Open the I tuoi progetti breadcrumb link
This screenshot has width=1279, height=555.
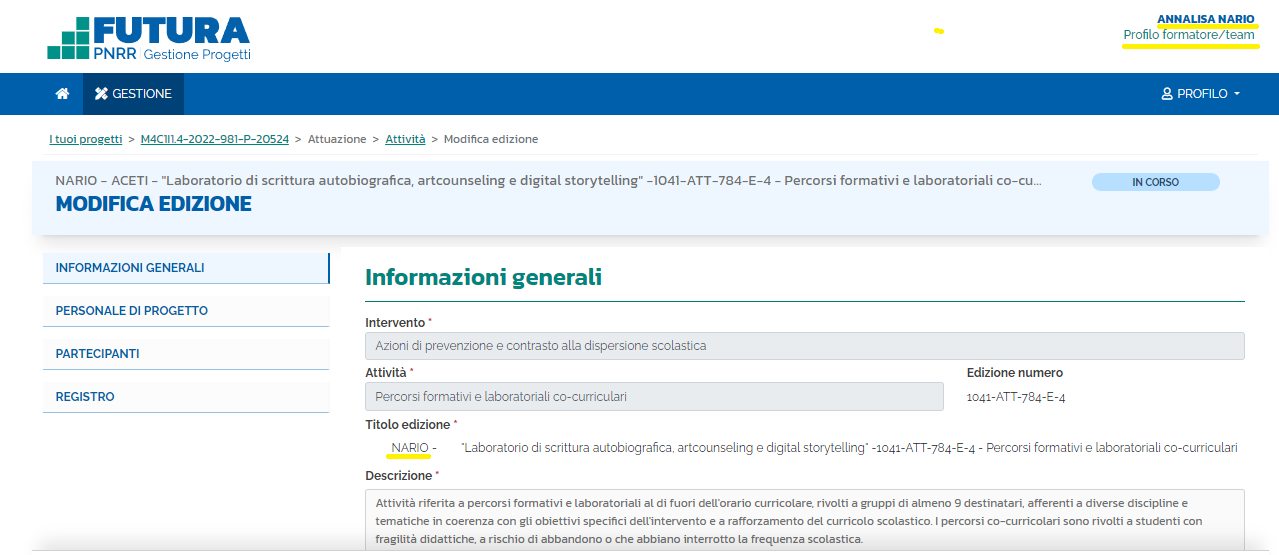coord(86,139)
